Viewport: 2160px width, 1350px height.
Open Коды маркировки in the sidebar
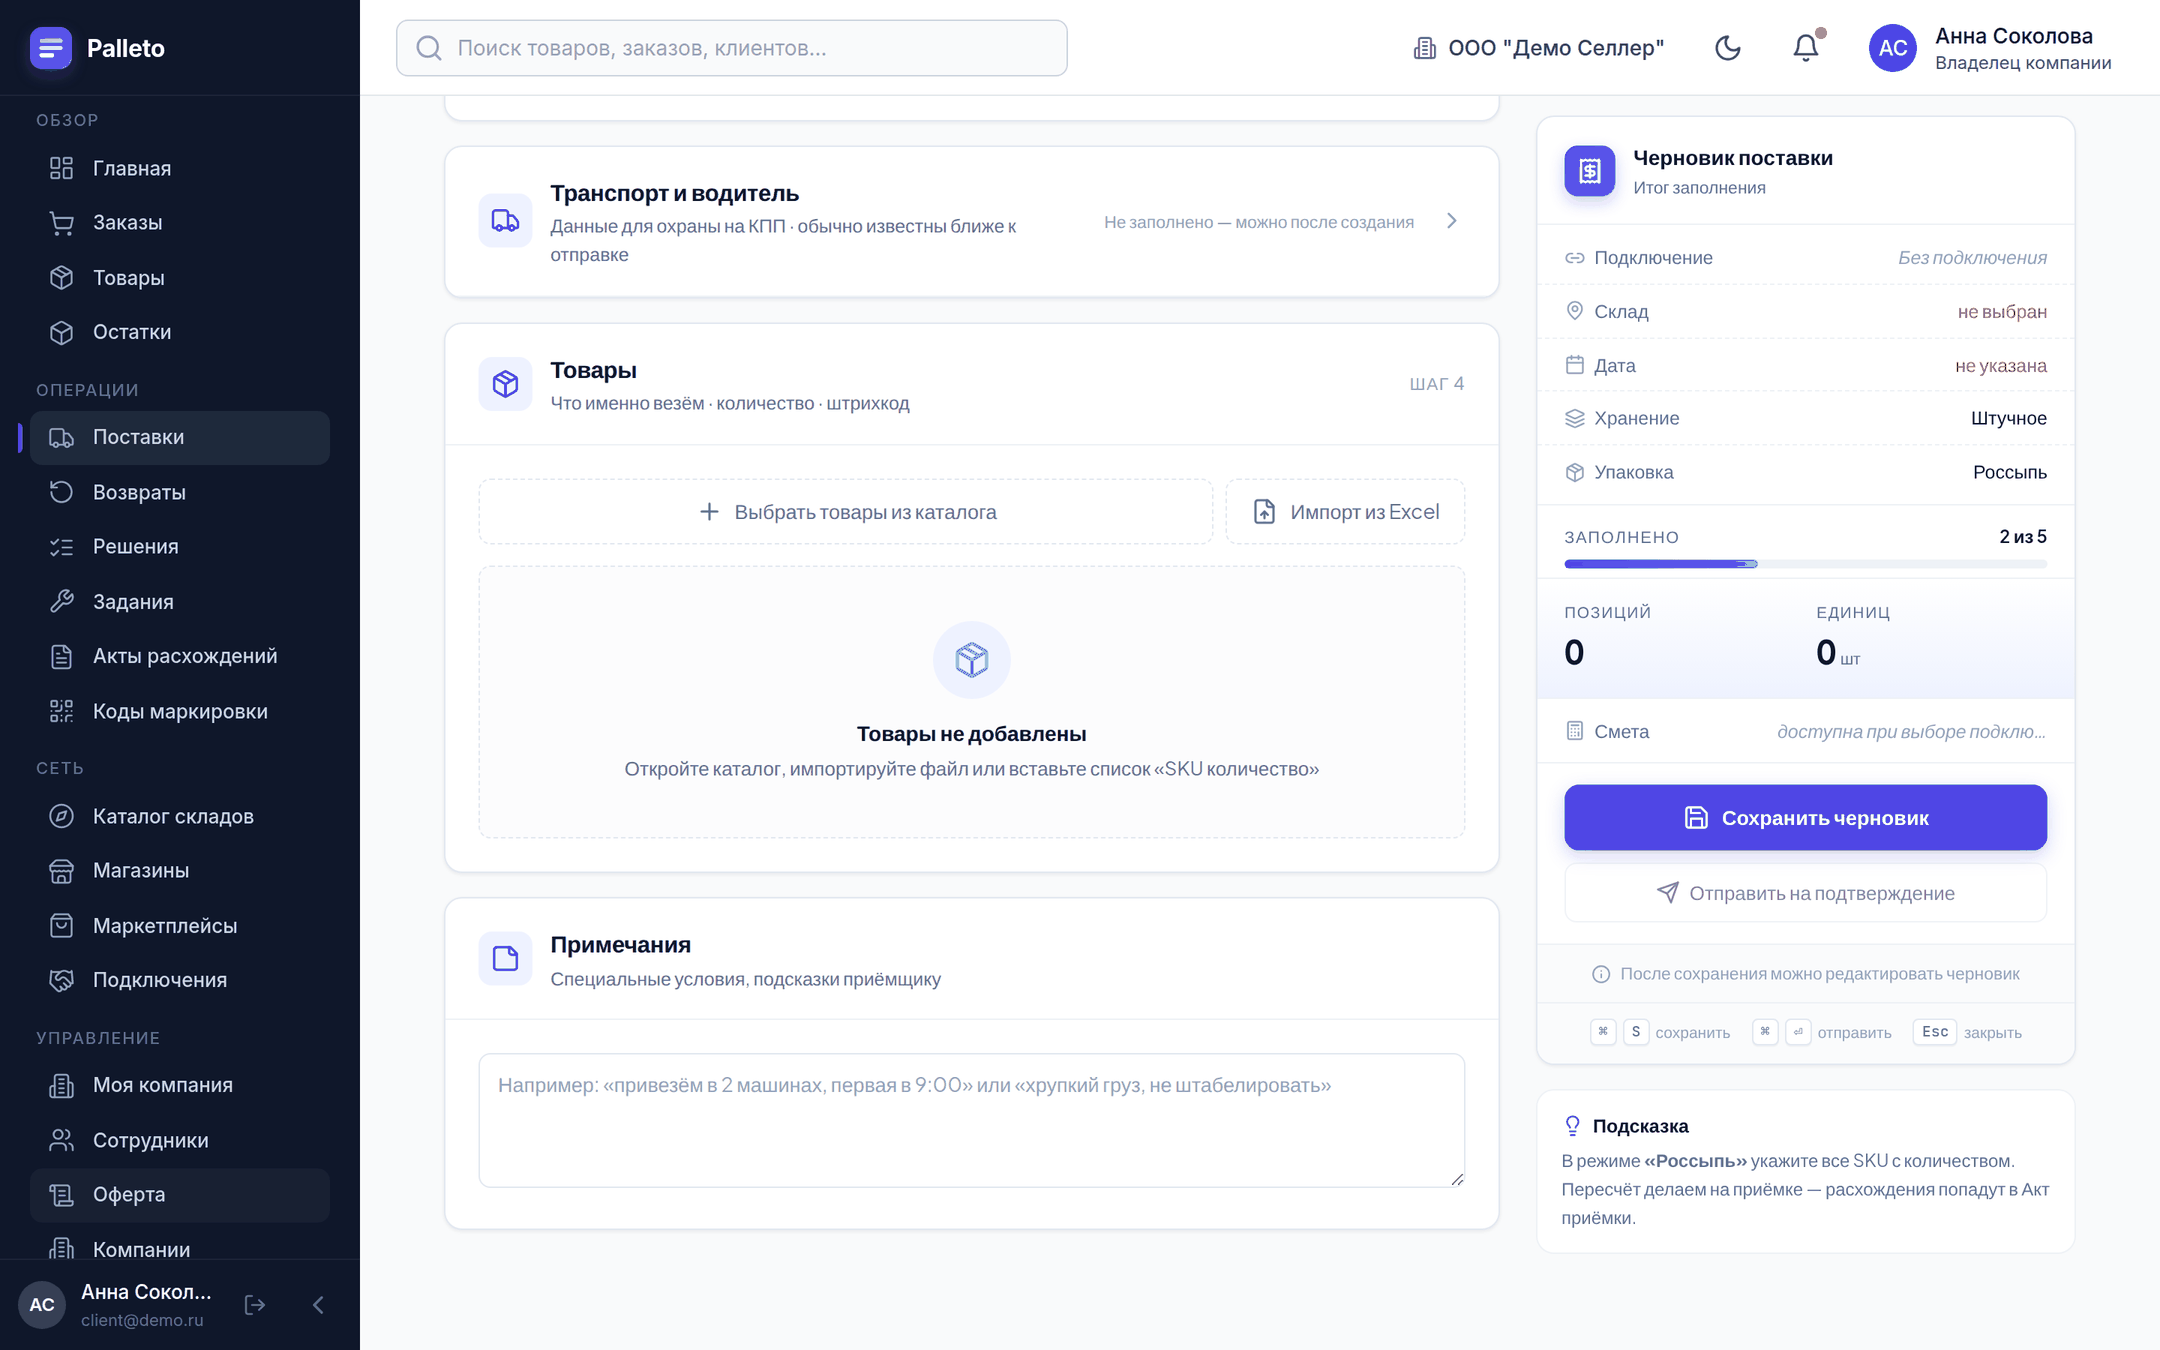tap(180, 711)
